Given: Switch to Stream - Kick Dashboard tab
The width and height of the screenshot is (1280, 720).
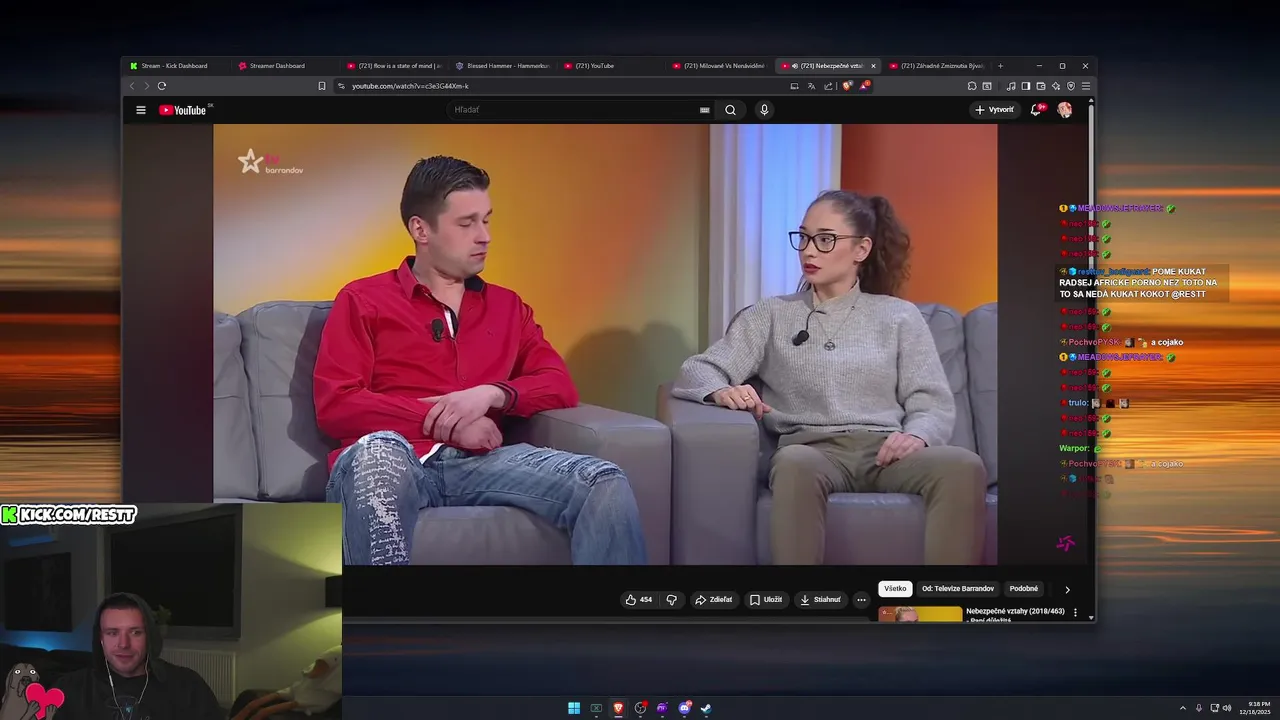Looking at the screenshot, I should 174,66.
